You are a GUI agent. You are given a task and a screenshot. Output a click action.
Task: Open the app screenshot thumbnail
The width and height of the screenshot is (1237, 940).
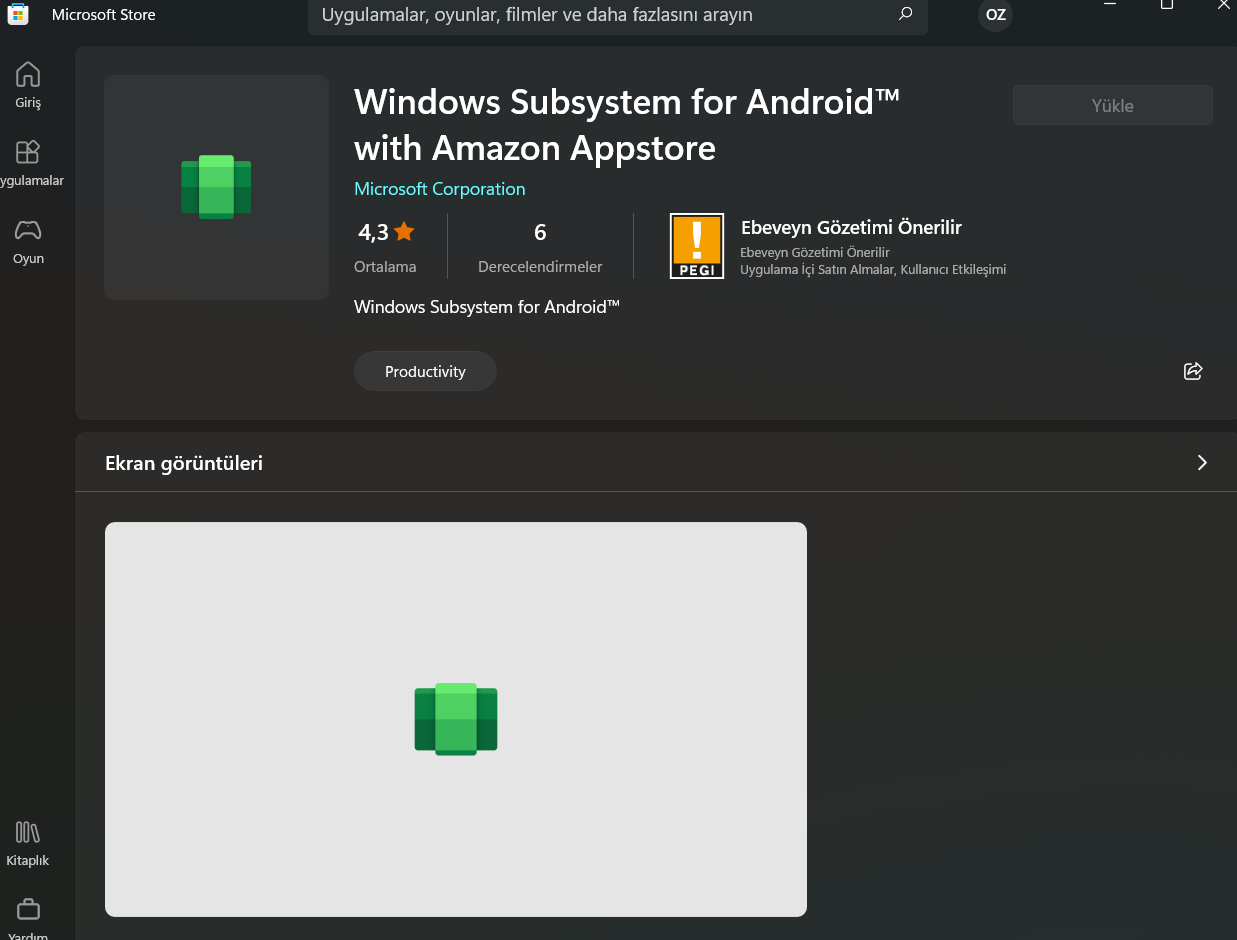point(456,719)
